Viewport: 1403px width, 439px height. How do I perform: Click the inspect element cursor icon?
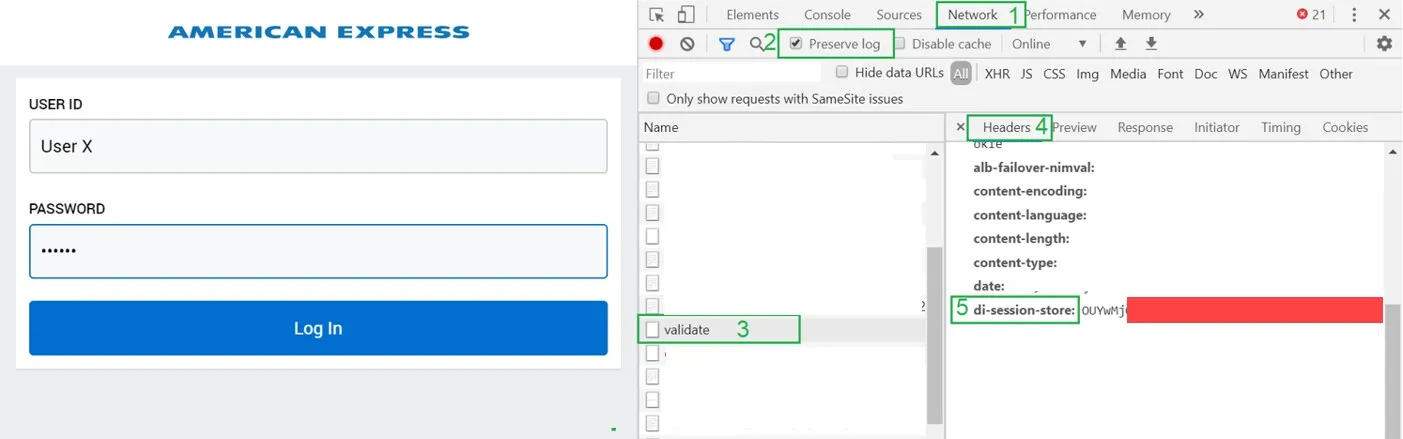point(657,14)
